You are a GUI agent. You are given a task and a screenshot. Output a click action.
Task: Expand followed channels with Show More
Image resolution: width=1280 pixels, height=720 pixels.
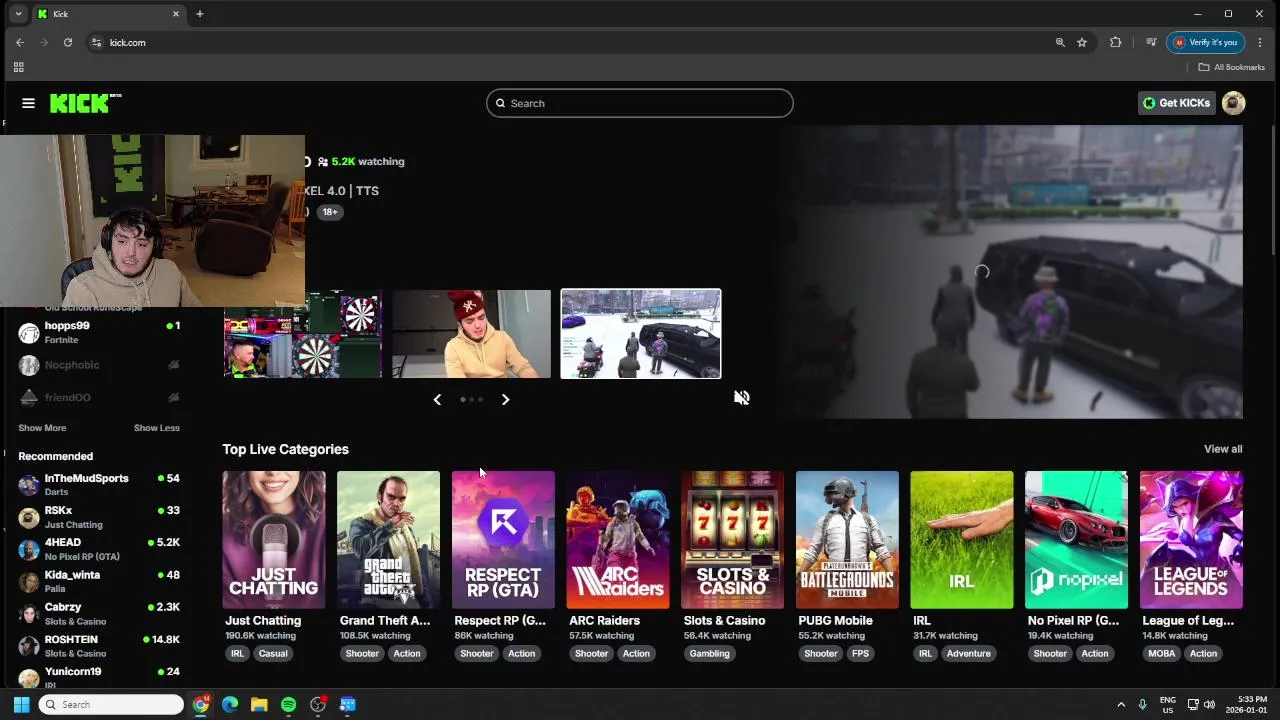point(42,428)
